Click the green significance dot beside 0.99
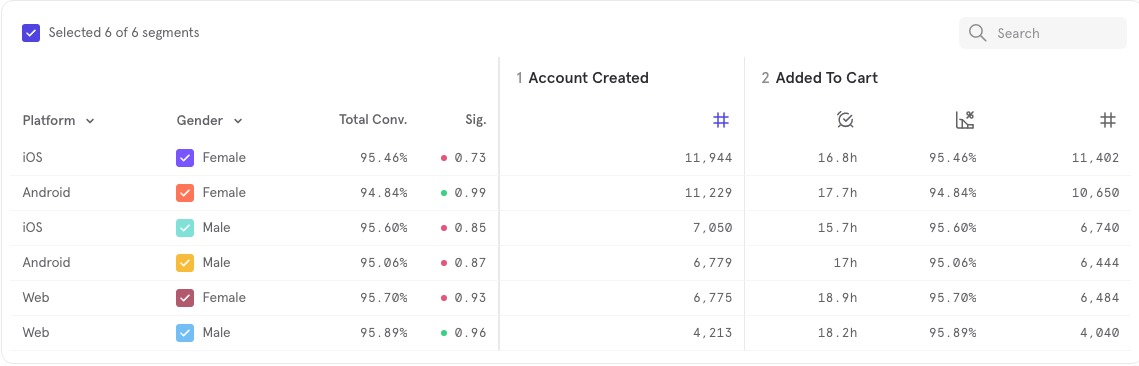The image size is (1139, 366). (x=444, y=192)
